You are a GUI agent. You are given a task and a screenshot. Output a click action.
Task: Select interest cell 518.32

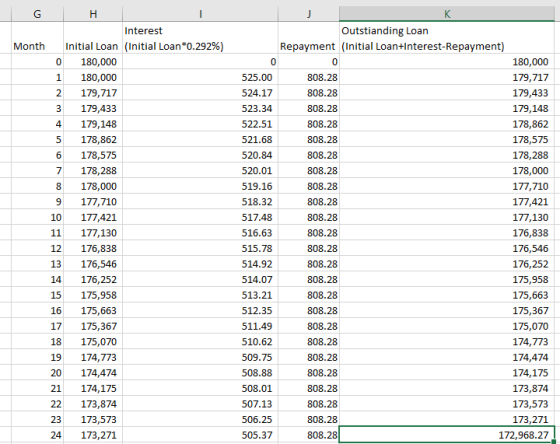click(200, 201)
